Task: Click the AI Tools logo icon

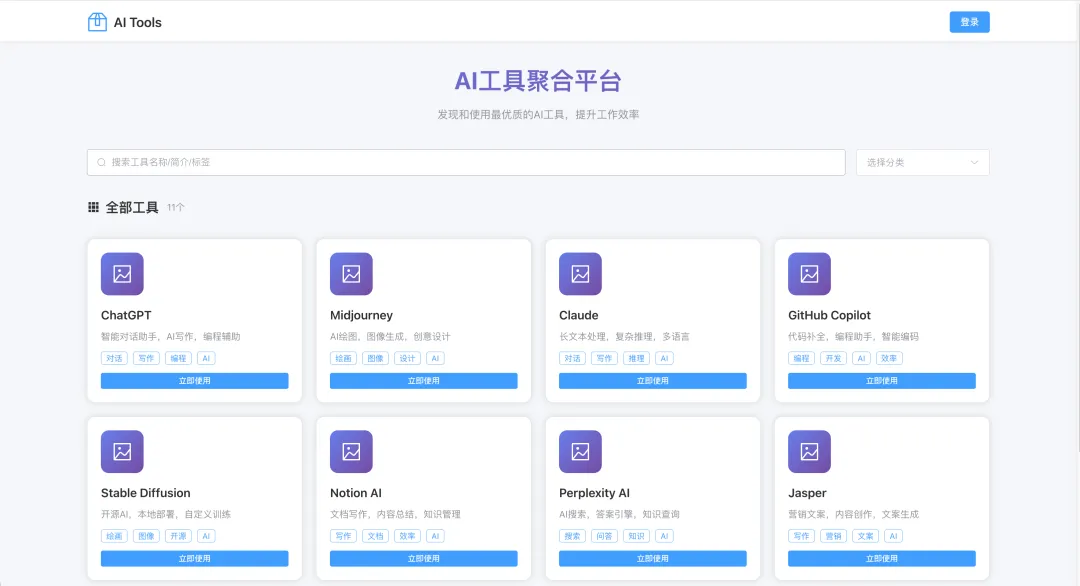Action: [97, 22]
